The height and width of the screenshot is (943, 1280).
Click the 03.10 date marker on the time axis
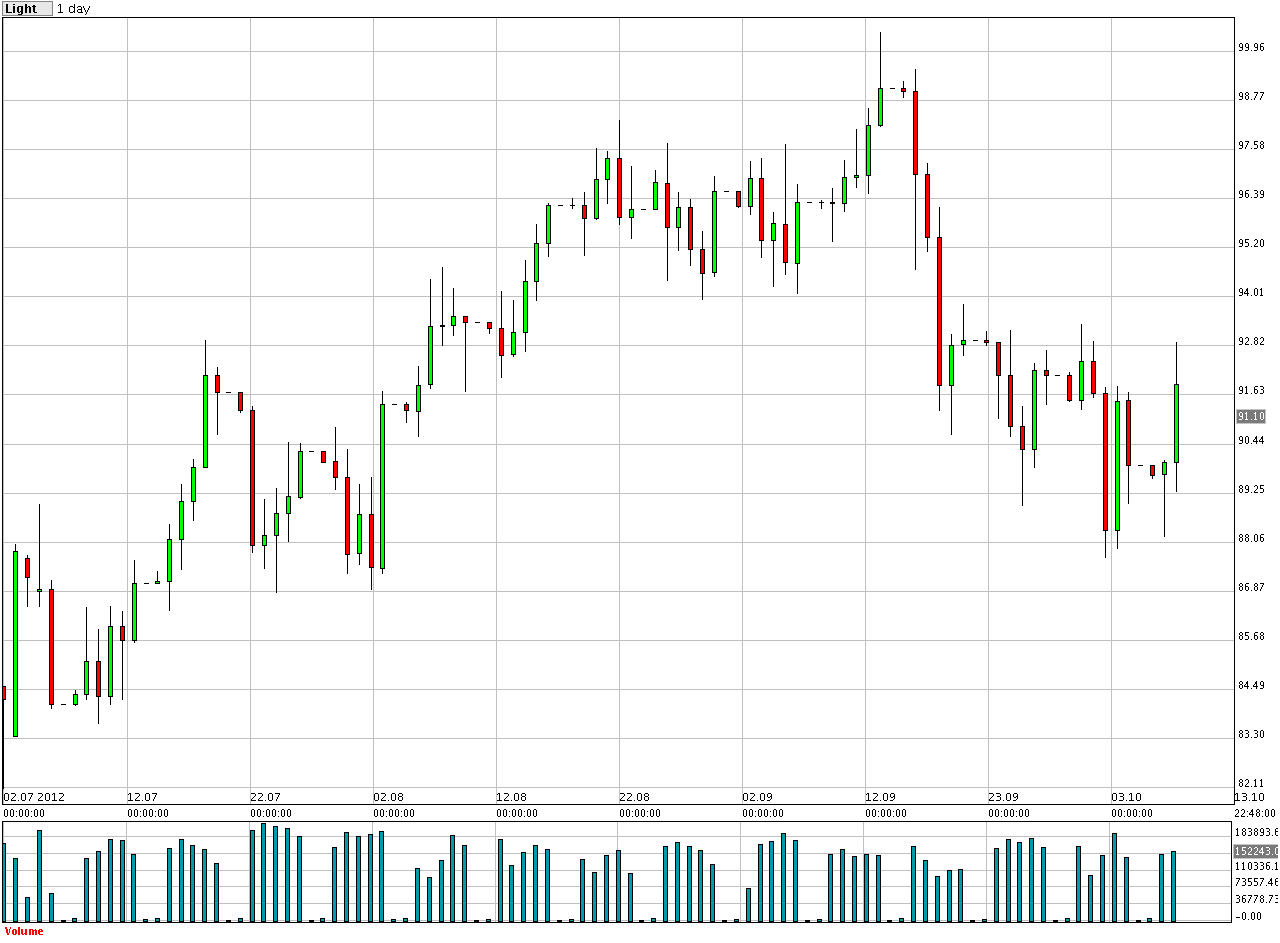pos(1126,797)
